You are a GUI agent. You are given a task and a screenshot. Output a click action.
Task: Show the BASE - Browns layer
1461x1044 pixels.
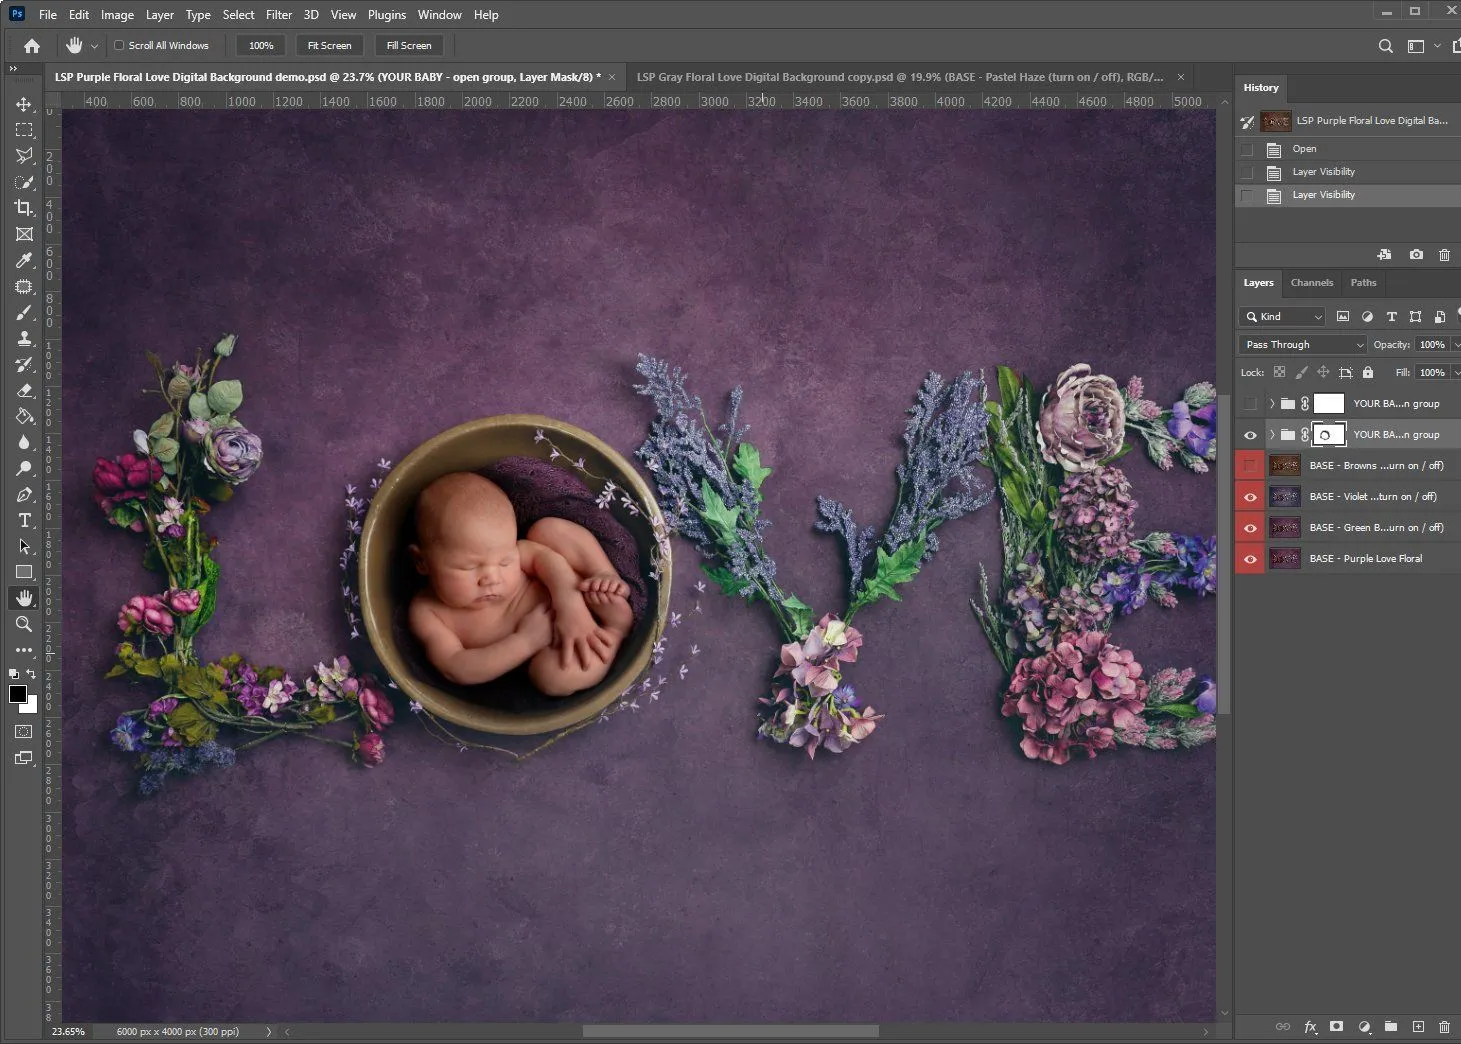pyautogui.click(x=1250, y=466)
